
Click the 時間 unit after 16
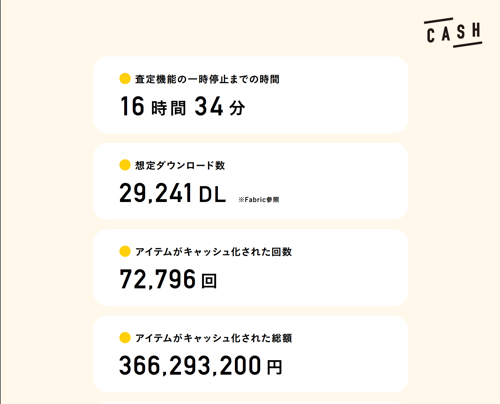point(169,108)
